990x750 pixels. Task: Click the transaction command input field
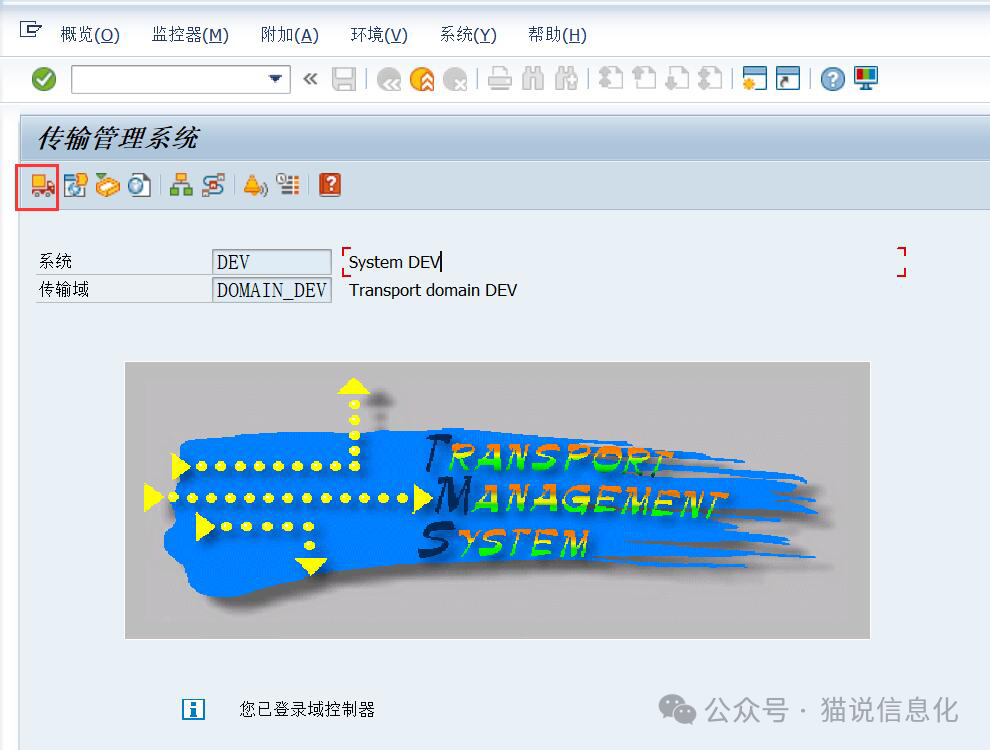pos(168,79)
